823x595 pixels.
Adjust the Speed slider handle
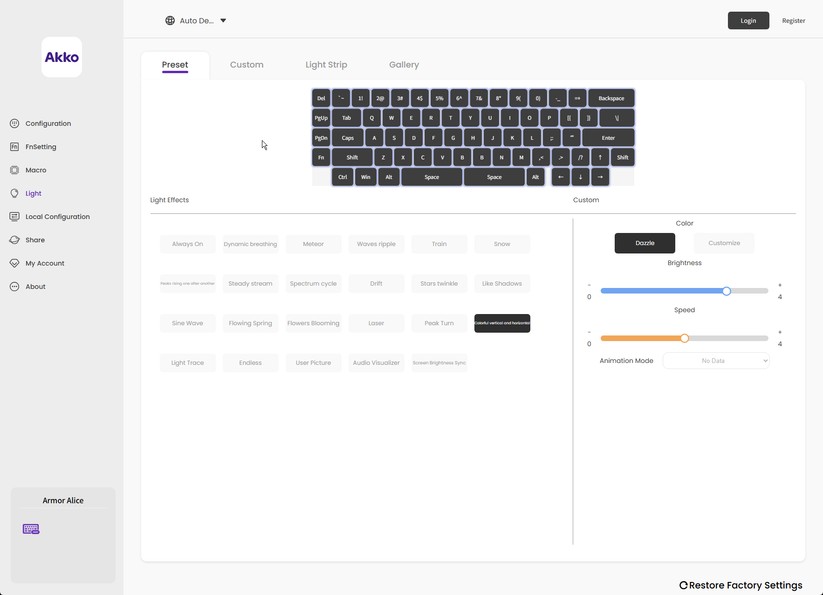pos(684,338)
